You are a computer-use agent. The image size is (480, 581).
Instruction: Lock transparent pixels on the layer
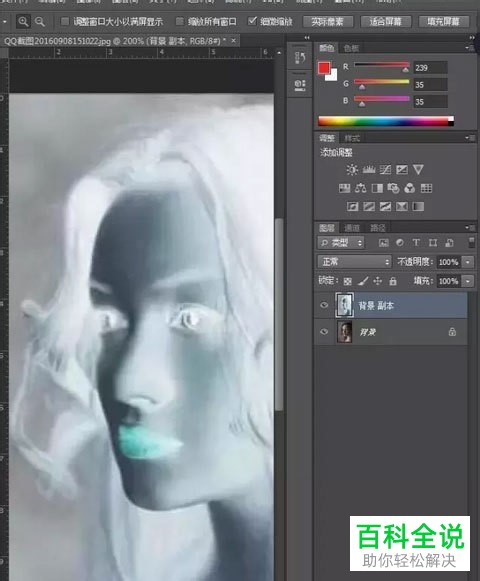tap(347, 281)
